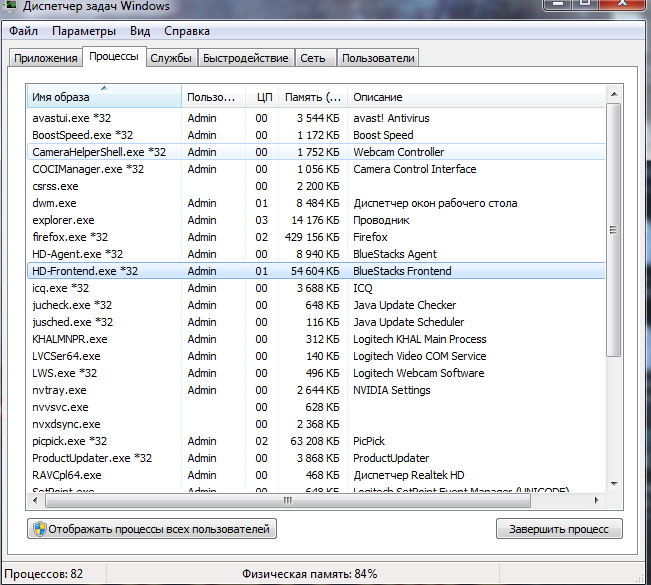Viewport: 651px width, 585px height.
Task: Click the scroll up arrow of process list
Action: click(x=614, y=94)
